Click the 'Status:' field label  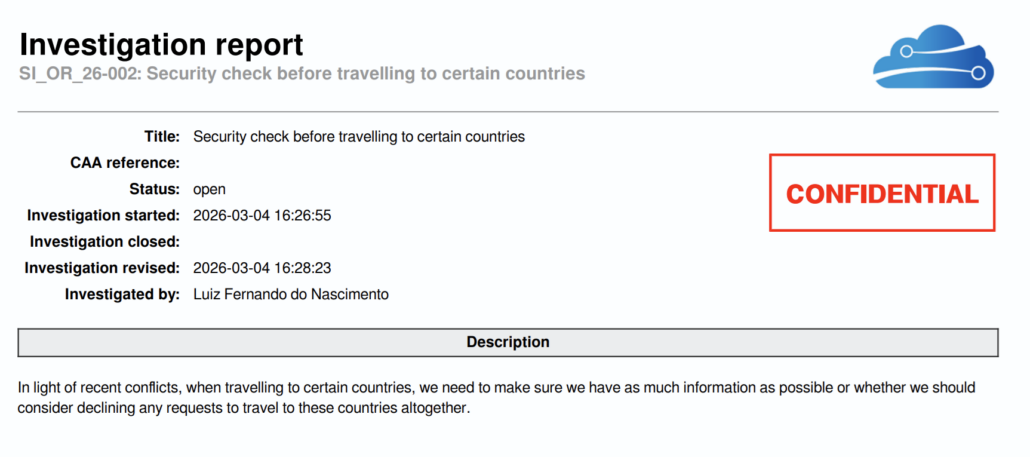[x=155, y=189]
